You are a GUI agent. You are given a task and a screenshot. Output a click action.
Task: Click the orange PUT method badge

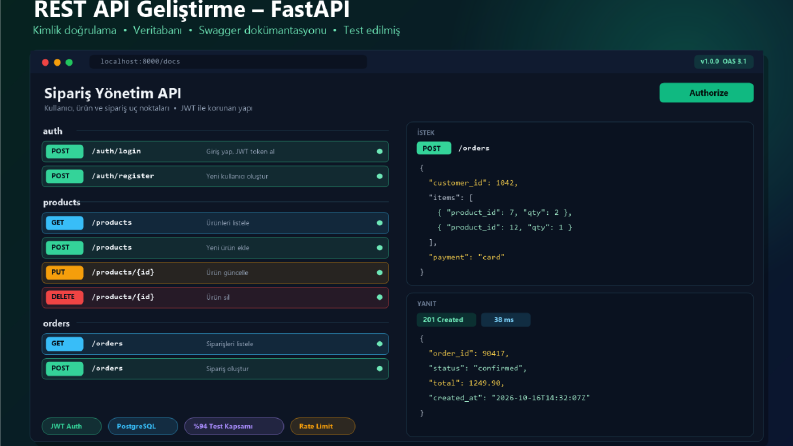(64, 272)
